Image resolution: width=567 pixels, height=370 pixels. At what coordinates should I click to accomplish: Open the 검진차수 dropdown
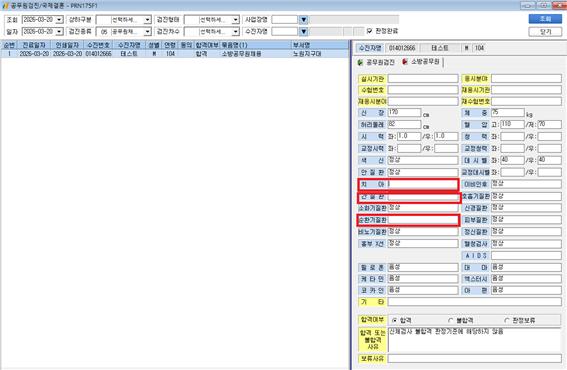(x=235, y=32)
